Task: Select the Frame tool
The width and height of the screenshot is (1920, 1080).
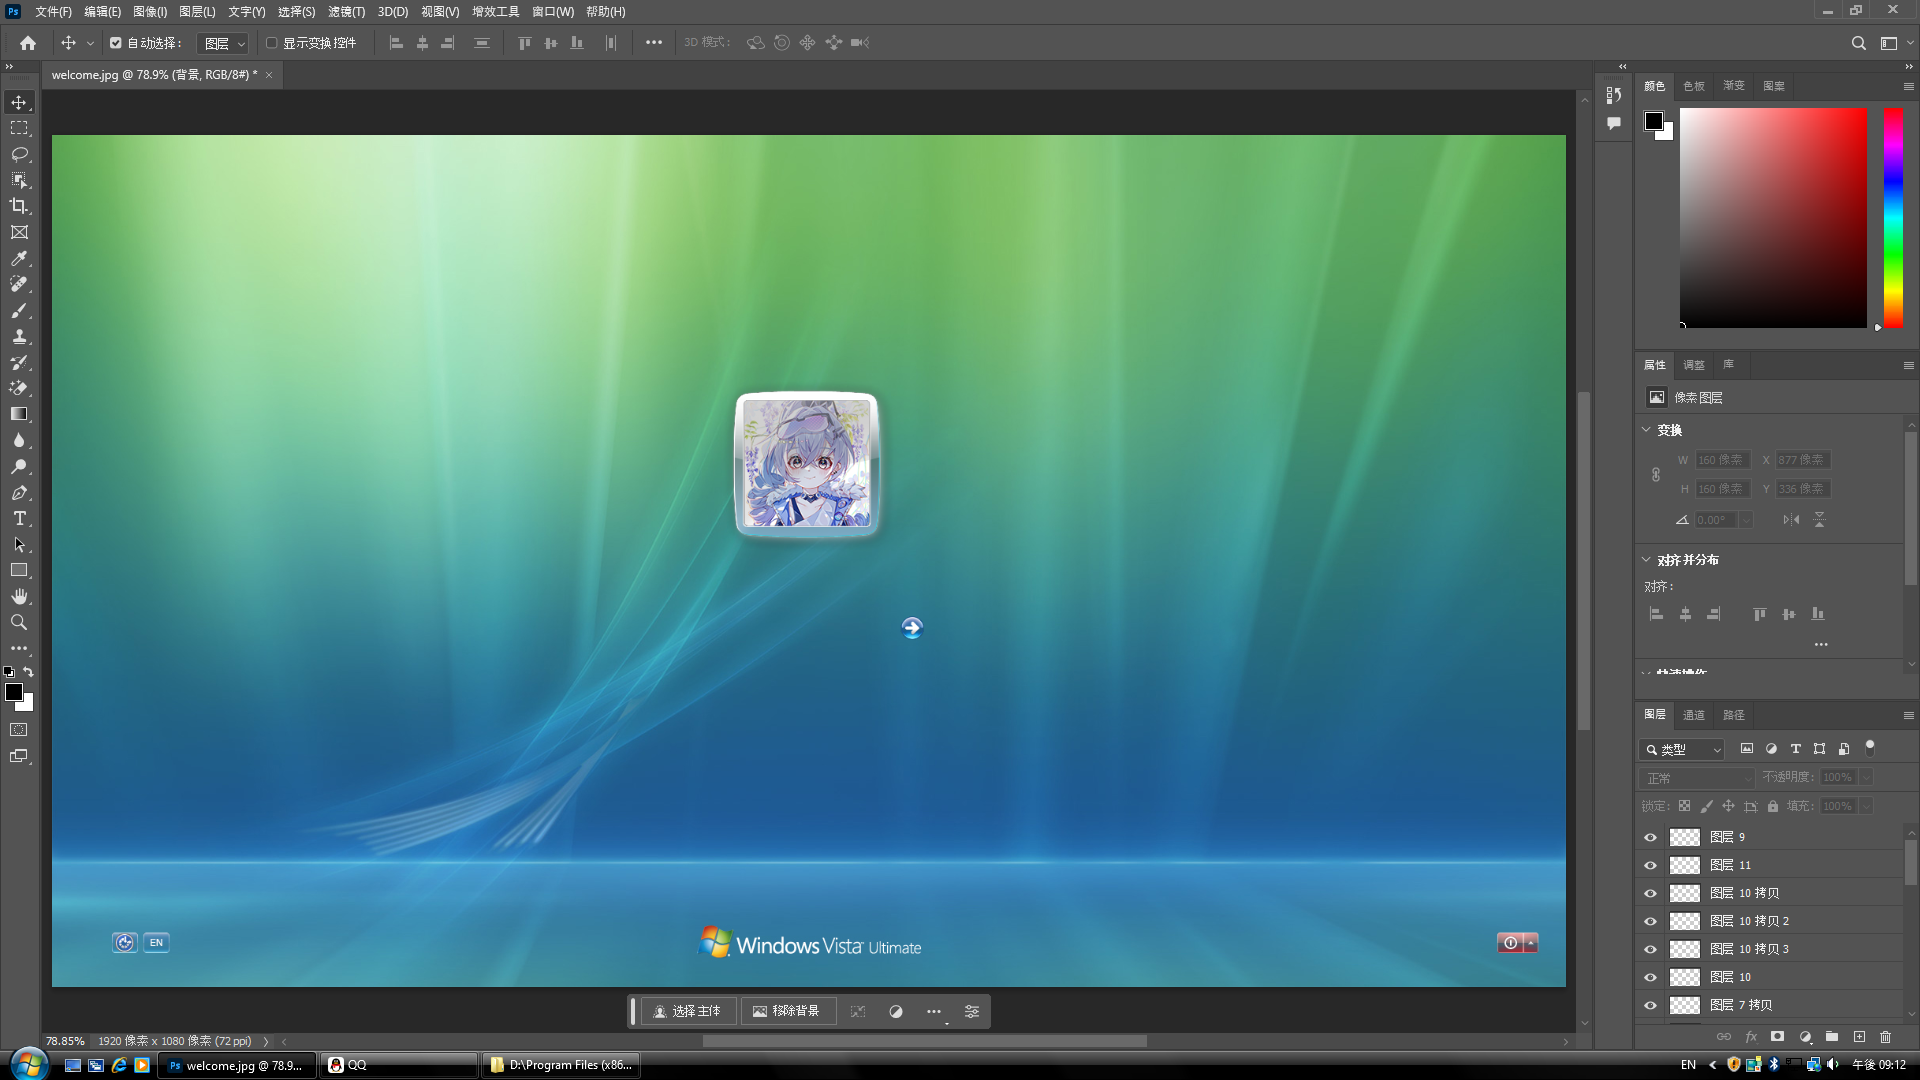Action: (19, 232)
